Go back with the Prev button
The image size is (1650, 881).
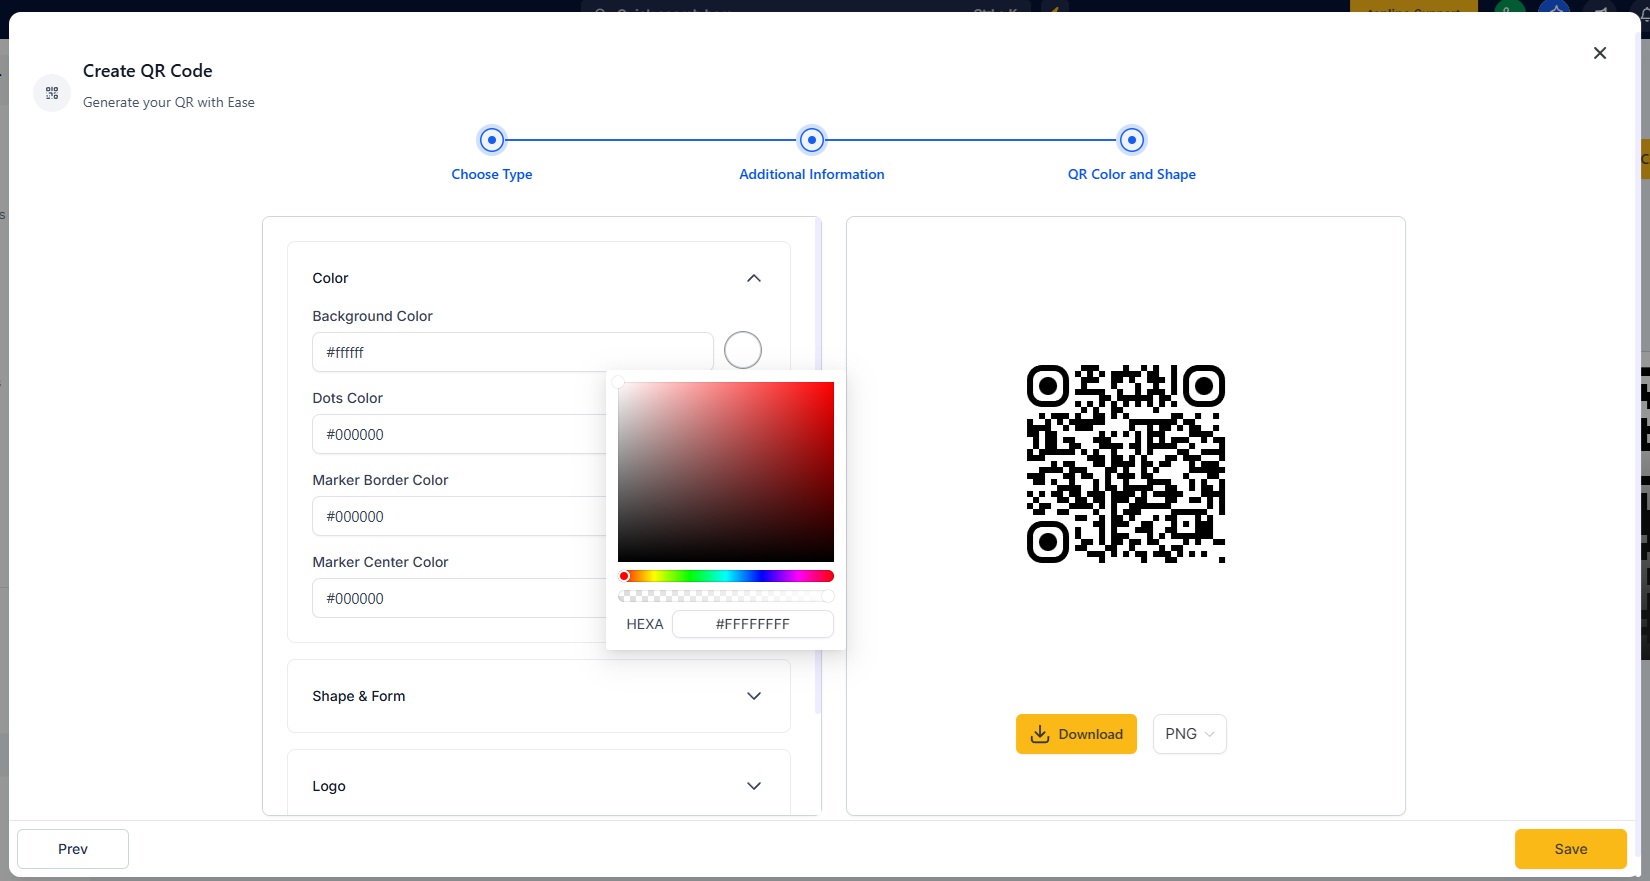(x=73, y=849)
